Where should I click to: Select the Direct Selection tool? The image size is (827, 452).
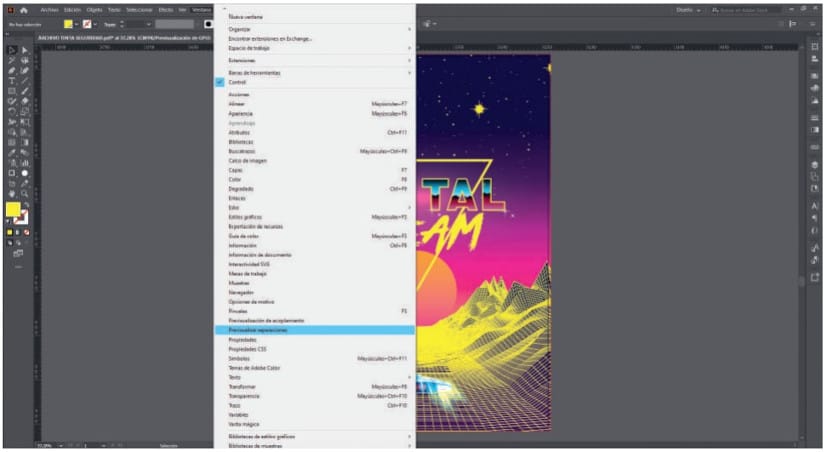click(x=25, y=50)
